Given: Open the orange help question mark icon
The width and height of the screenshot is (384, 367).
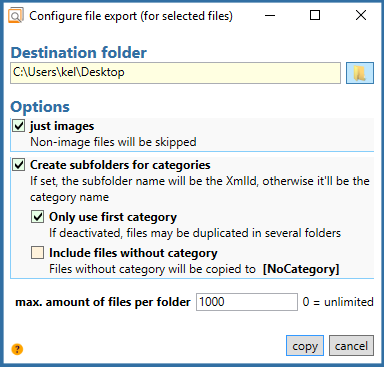Looking at the screenshot, I should 17,349.
